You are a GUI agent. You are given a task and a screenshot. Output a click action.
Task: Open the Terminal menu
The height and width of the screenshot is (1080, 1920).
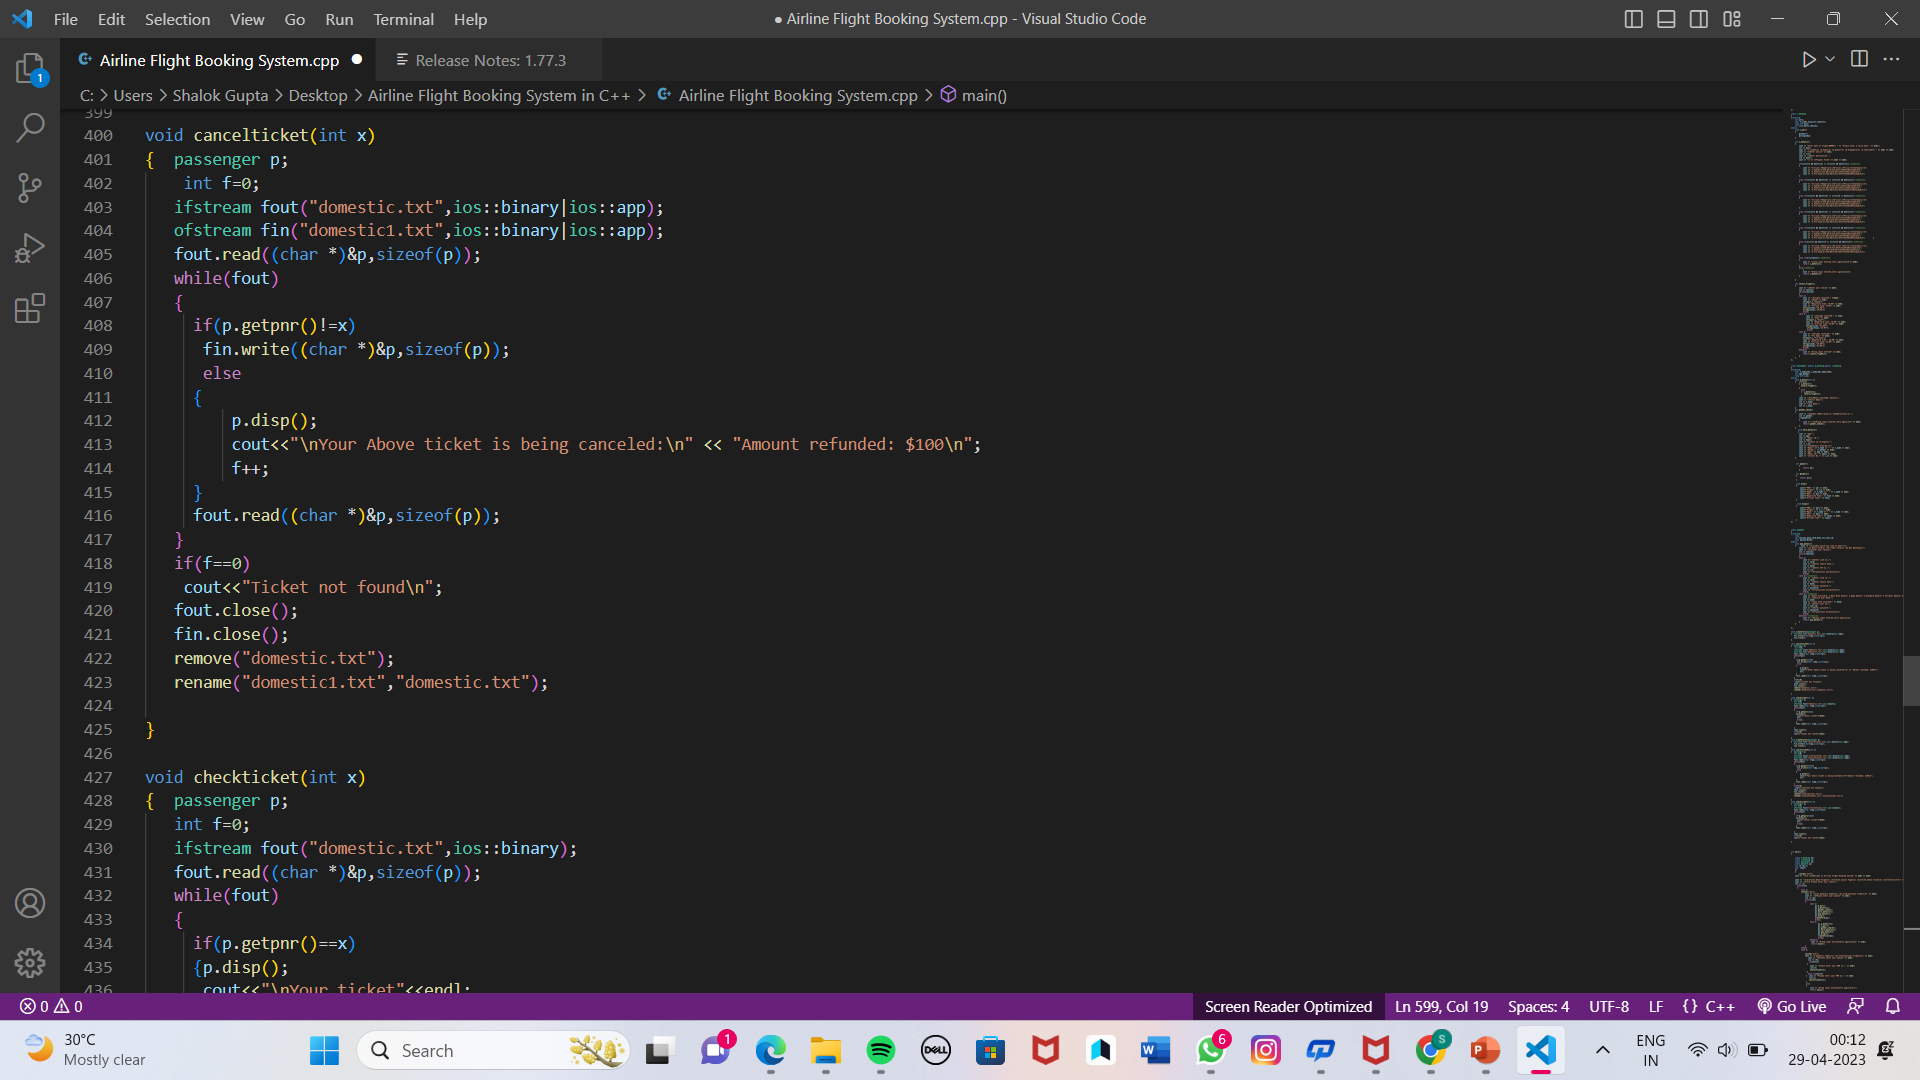click(x=402, y=19)
